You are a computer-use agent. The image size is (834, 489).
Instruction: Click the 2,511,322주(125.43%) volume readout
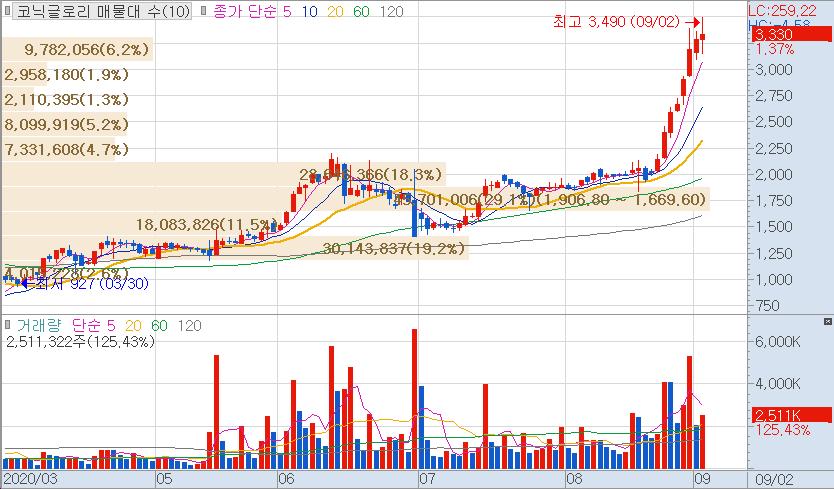[80, 341]
